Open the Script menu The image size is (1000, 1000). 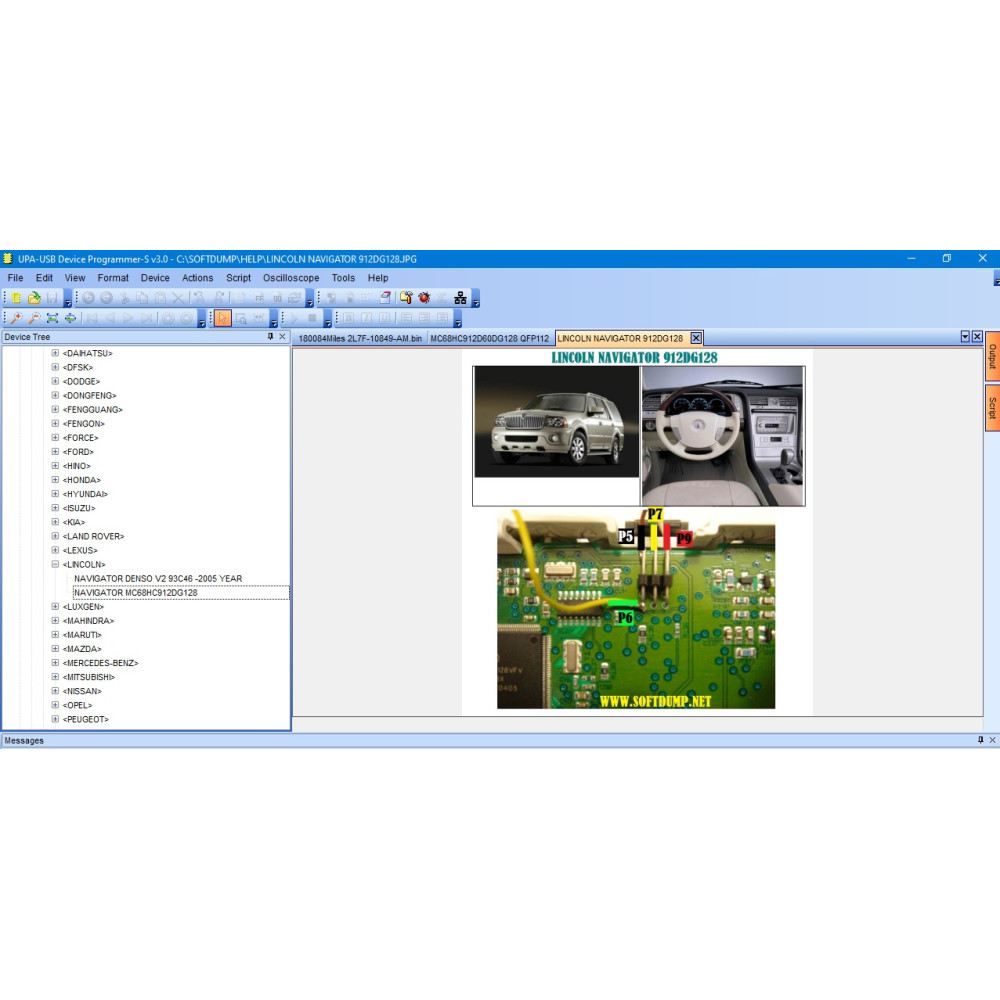[239, 278]
